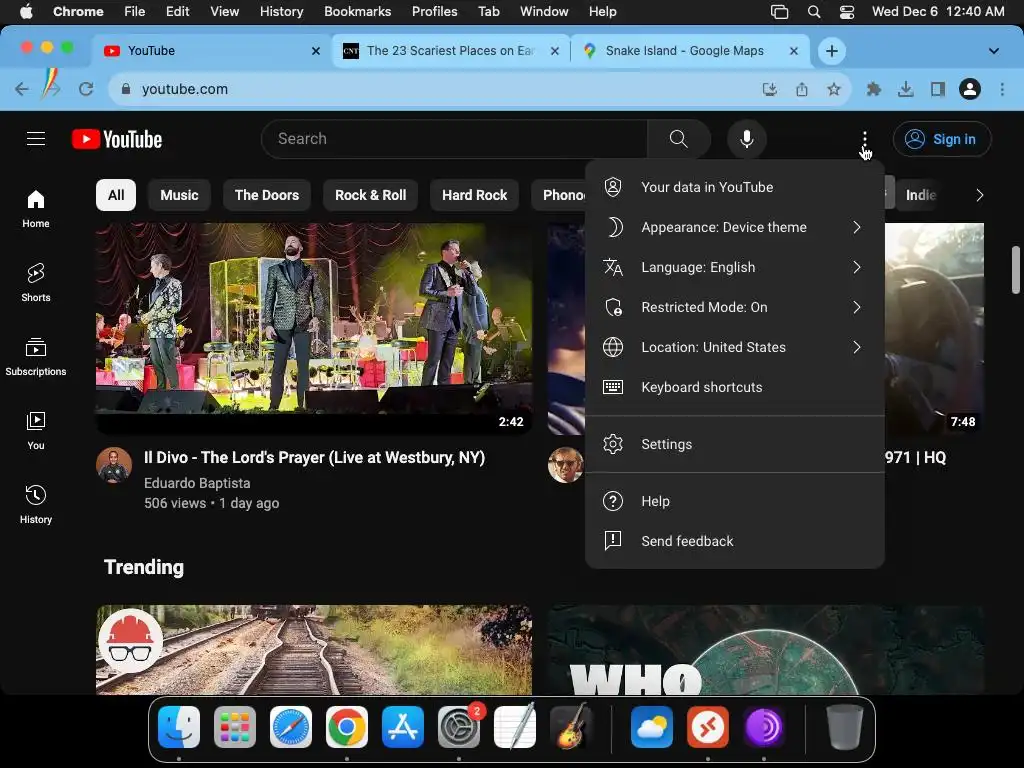Open Help from the menu
This screenshot has height=768, width=1024.
(x=735, y=501)
